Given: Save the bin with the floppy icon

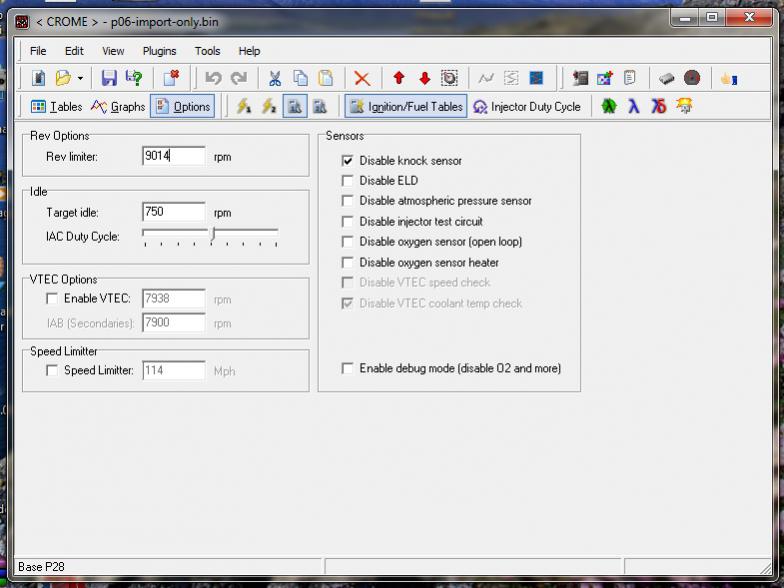Looking at the screenshot, I should click(108, 78).
